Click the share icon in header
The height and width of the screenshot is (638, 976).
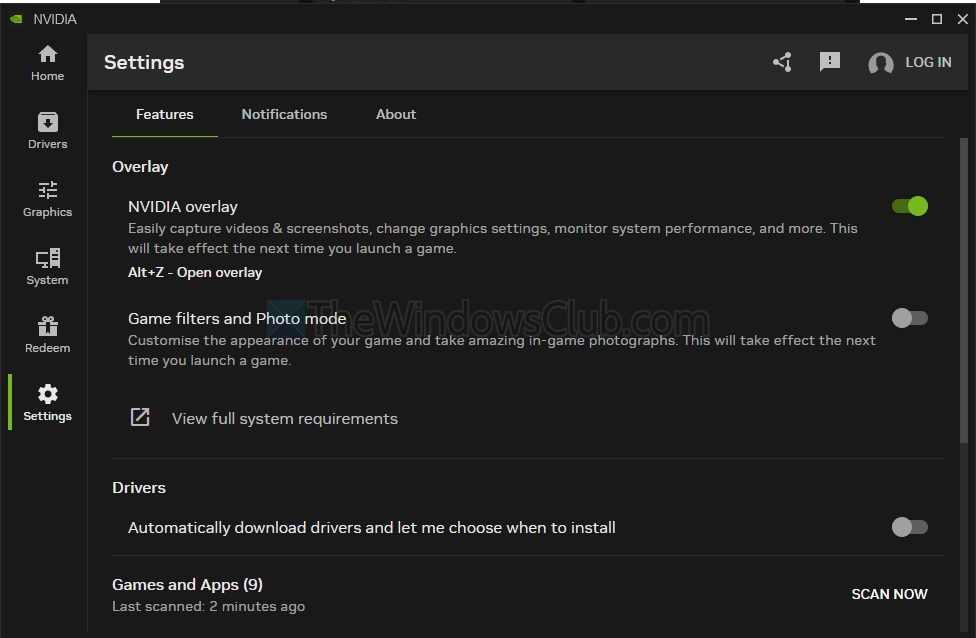(x=782, y=62)
